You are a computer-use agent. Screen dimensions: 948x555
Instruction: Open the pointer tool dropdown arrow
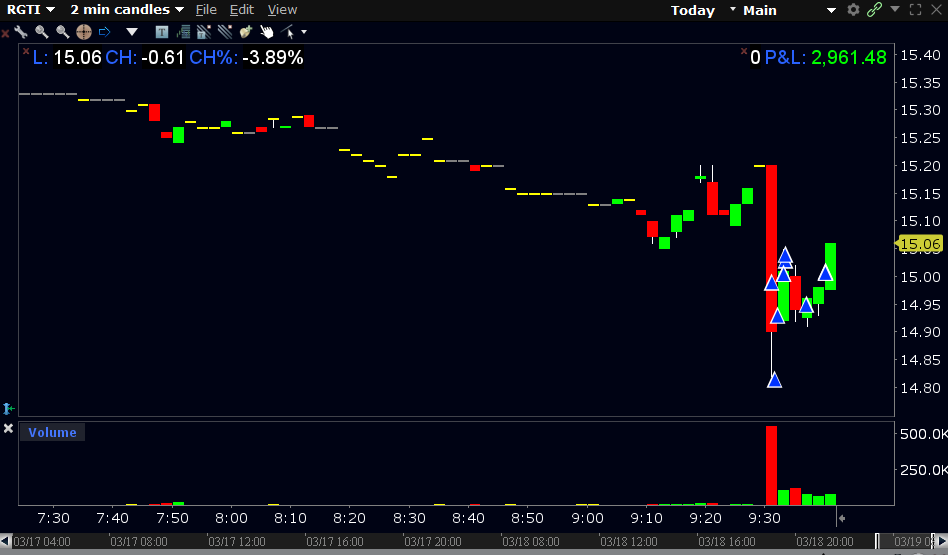pos(304,32)
